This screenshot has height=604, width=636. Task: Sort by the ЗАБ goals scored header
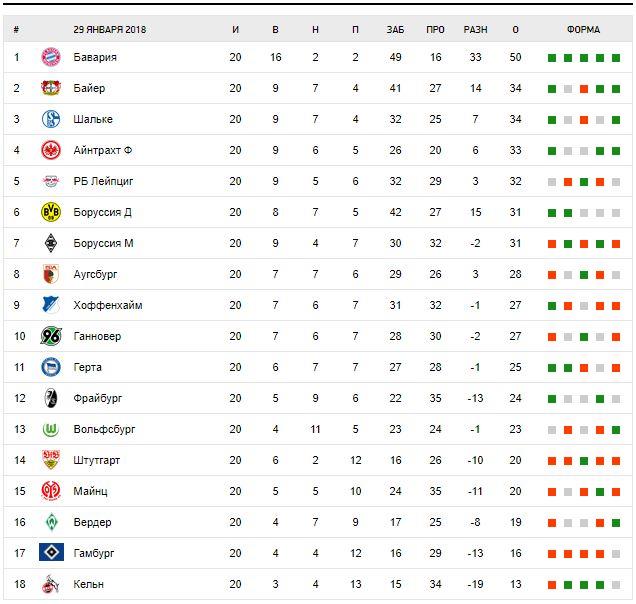click(x=395, y=30)
